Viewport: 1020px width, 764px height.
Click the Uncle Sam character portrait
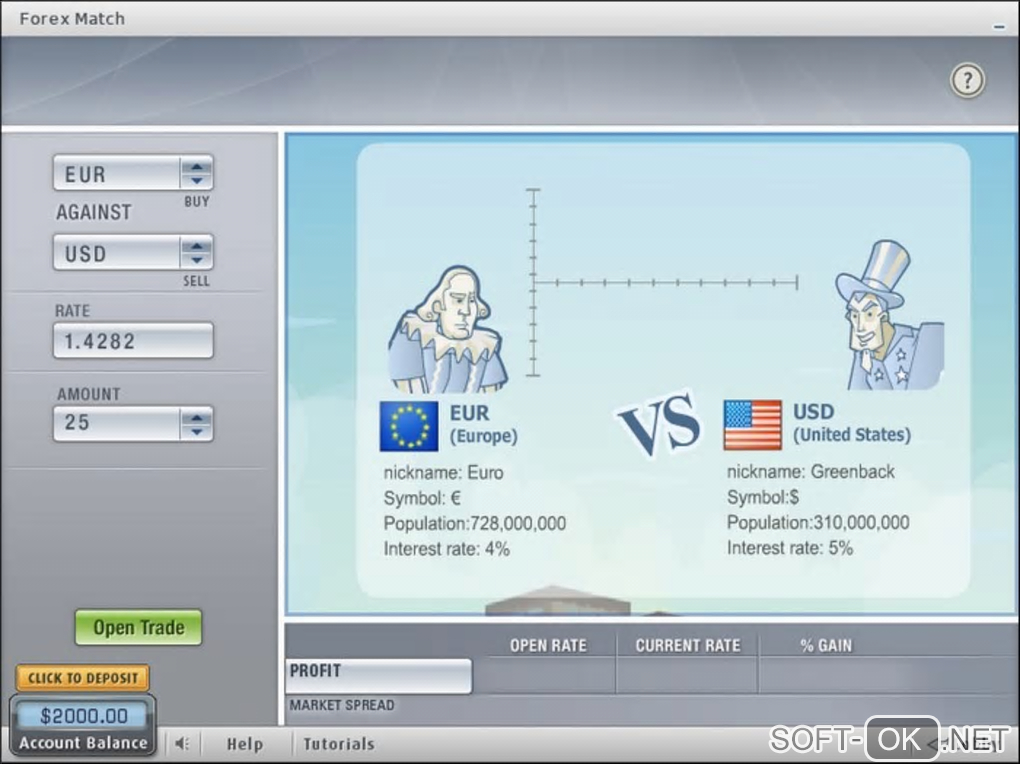(889, 316)
